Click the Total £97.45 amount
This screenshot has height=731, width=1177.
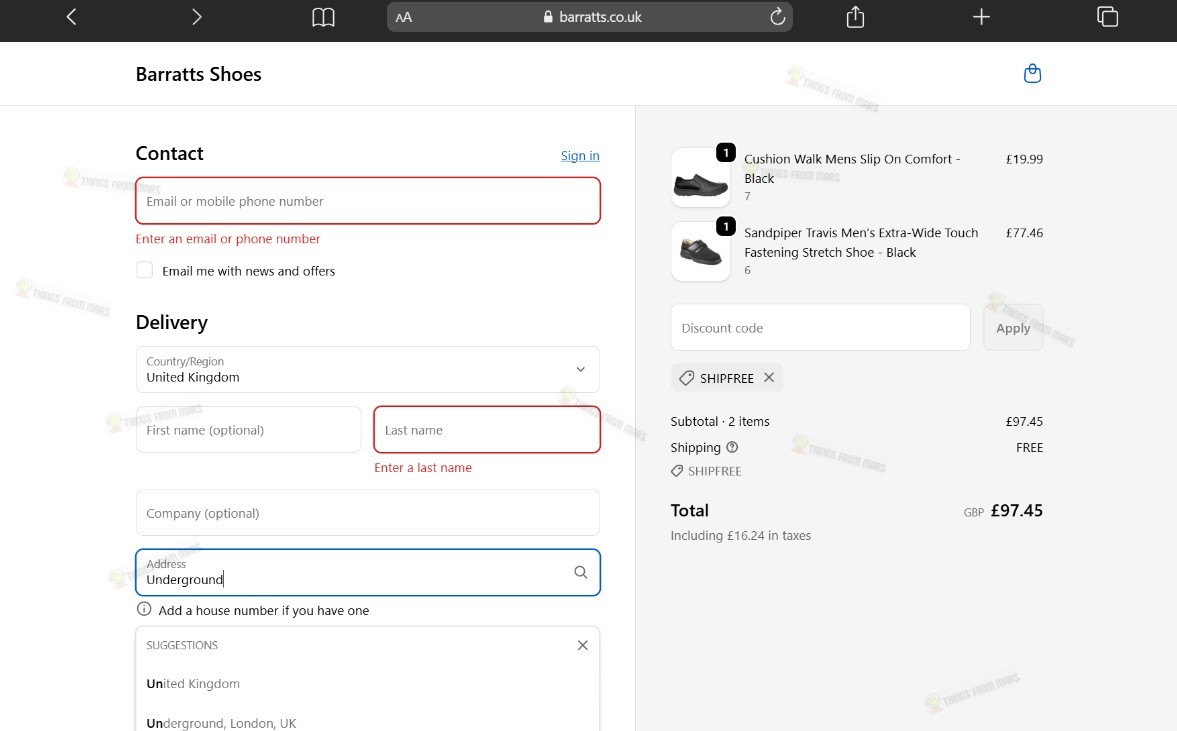tap(1016, 510)
